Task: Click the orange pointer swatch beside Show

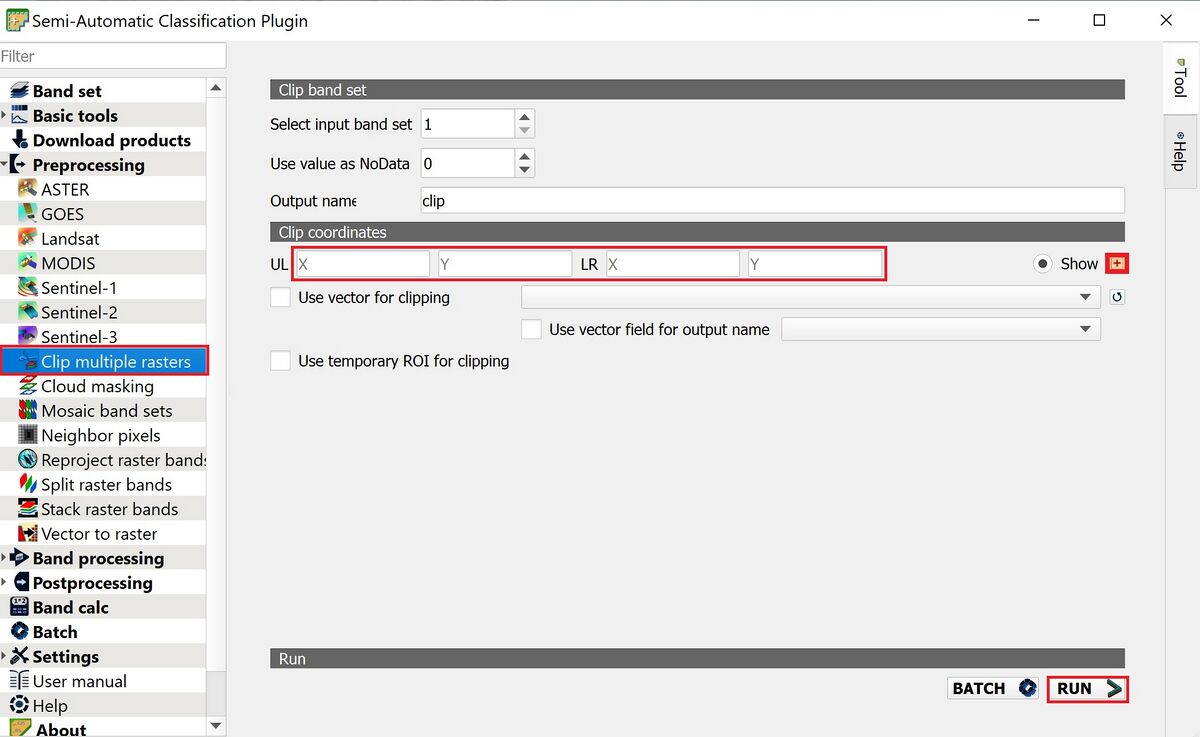Action: pyautogui.click(x=1117, y=263)
